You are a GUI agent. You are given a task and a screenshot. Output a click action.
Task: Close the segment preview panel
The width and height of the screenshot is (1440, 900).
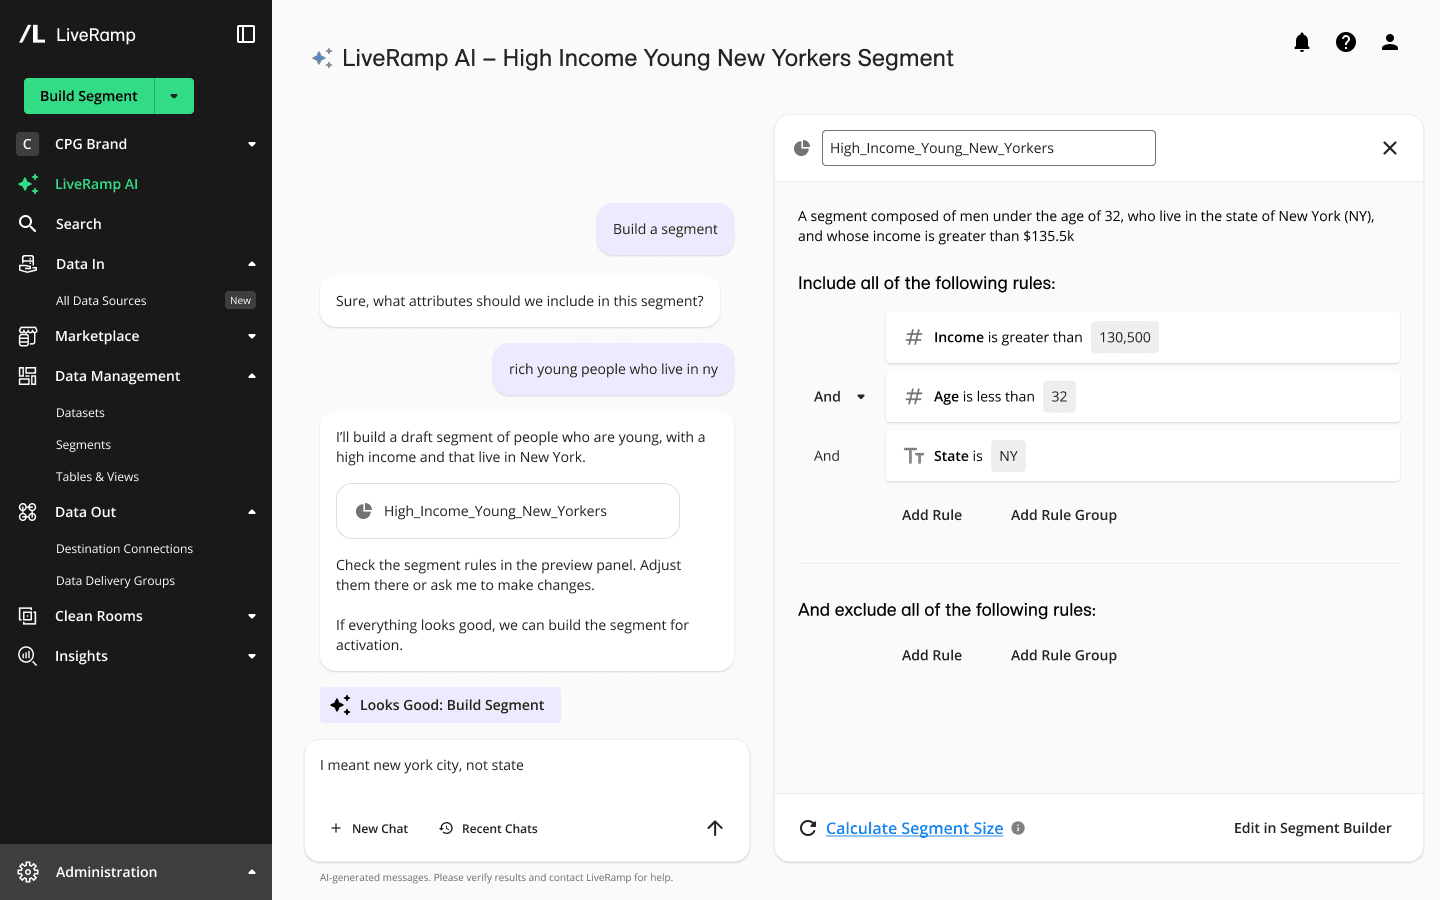coord(1390,148)
